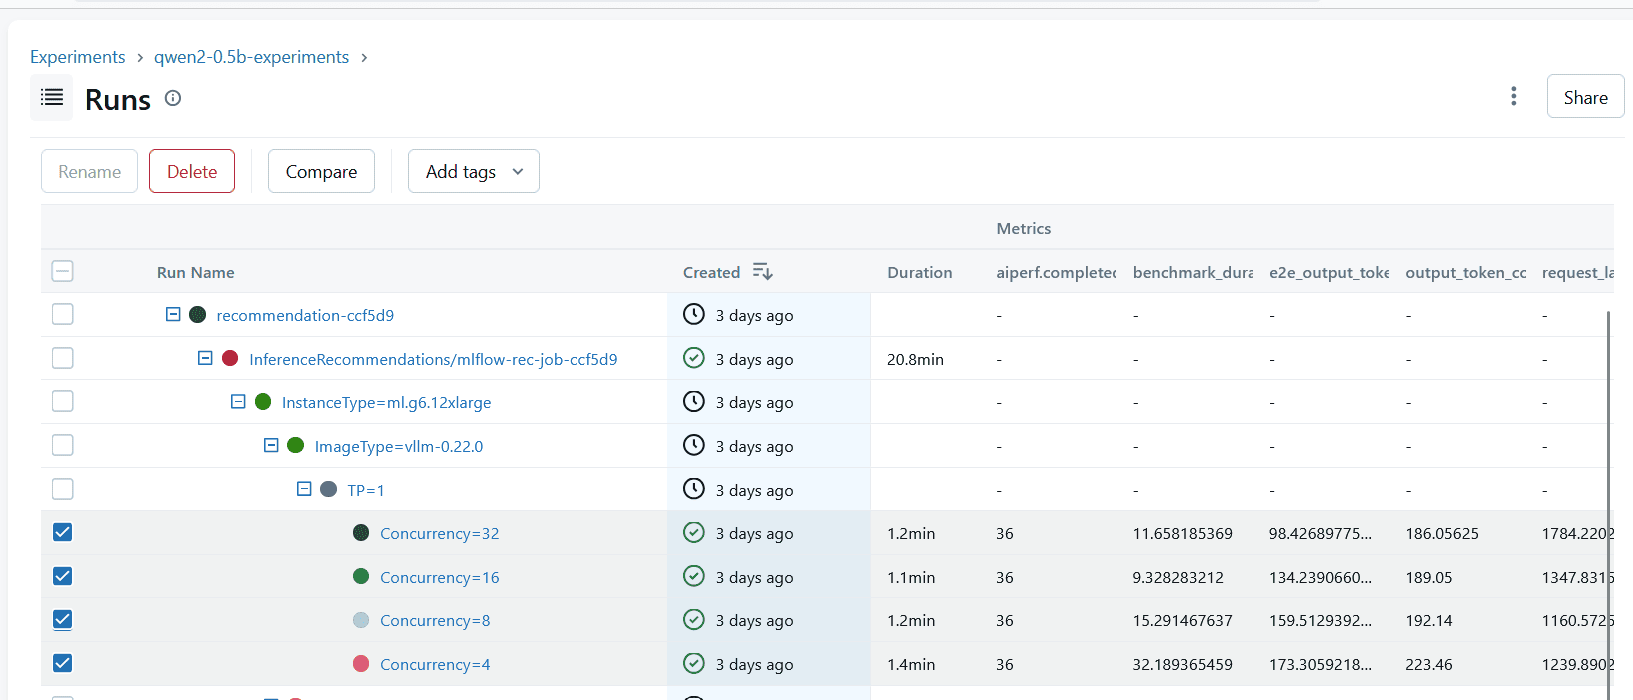Collapse the InferenceRecommendations tree node
Screen dimensions: 1633x700
tap(205, 358)
